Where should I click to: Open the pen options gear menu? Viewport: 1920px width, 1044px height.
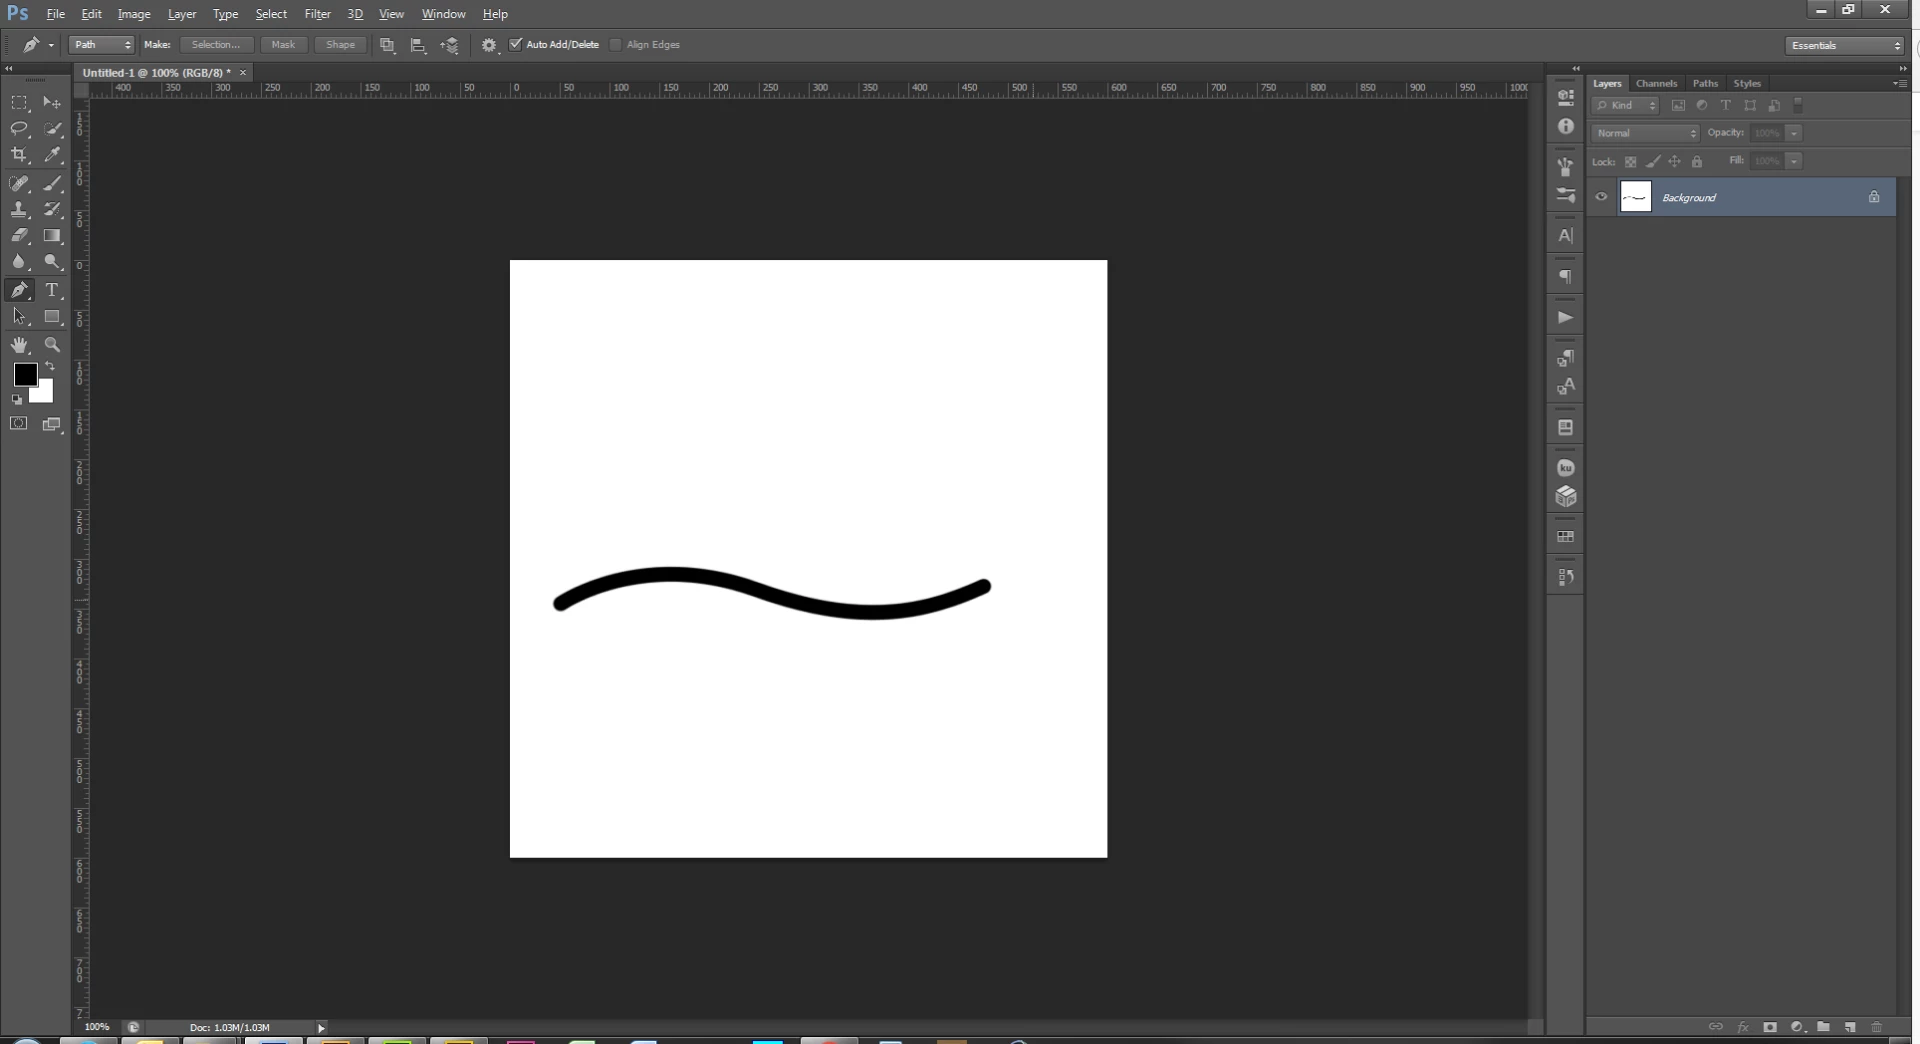click(x=489, y=45)
